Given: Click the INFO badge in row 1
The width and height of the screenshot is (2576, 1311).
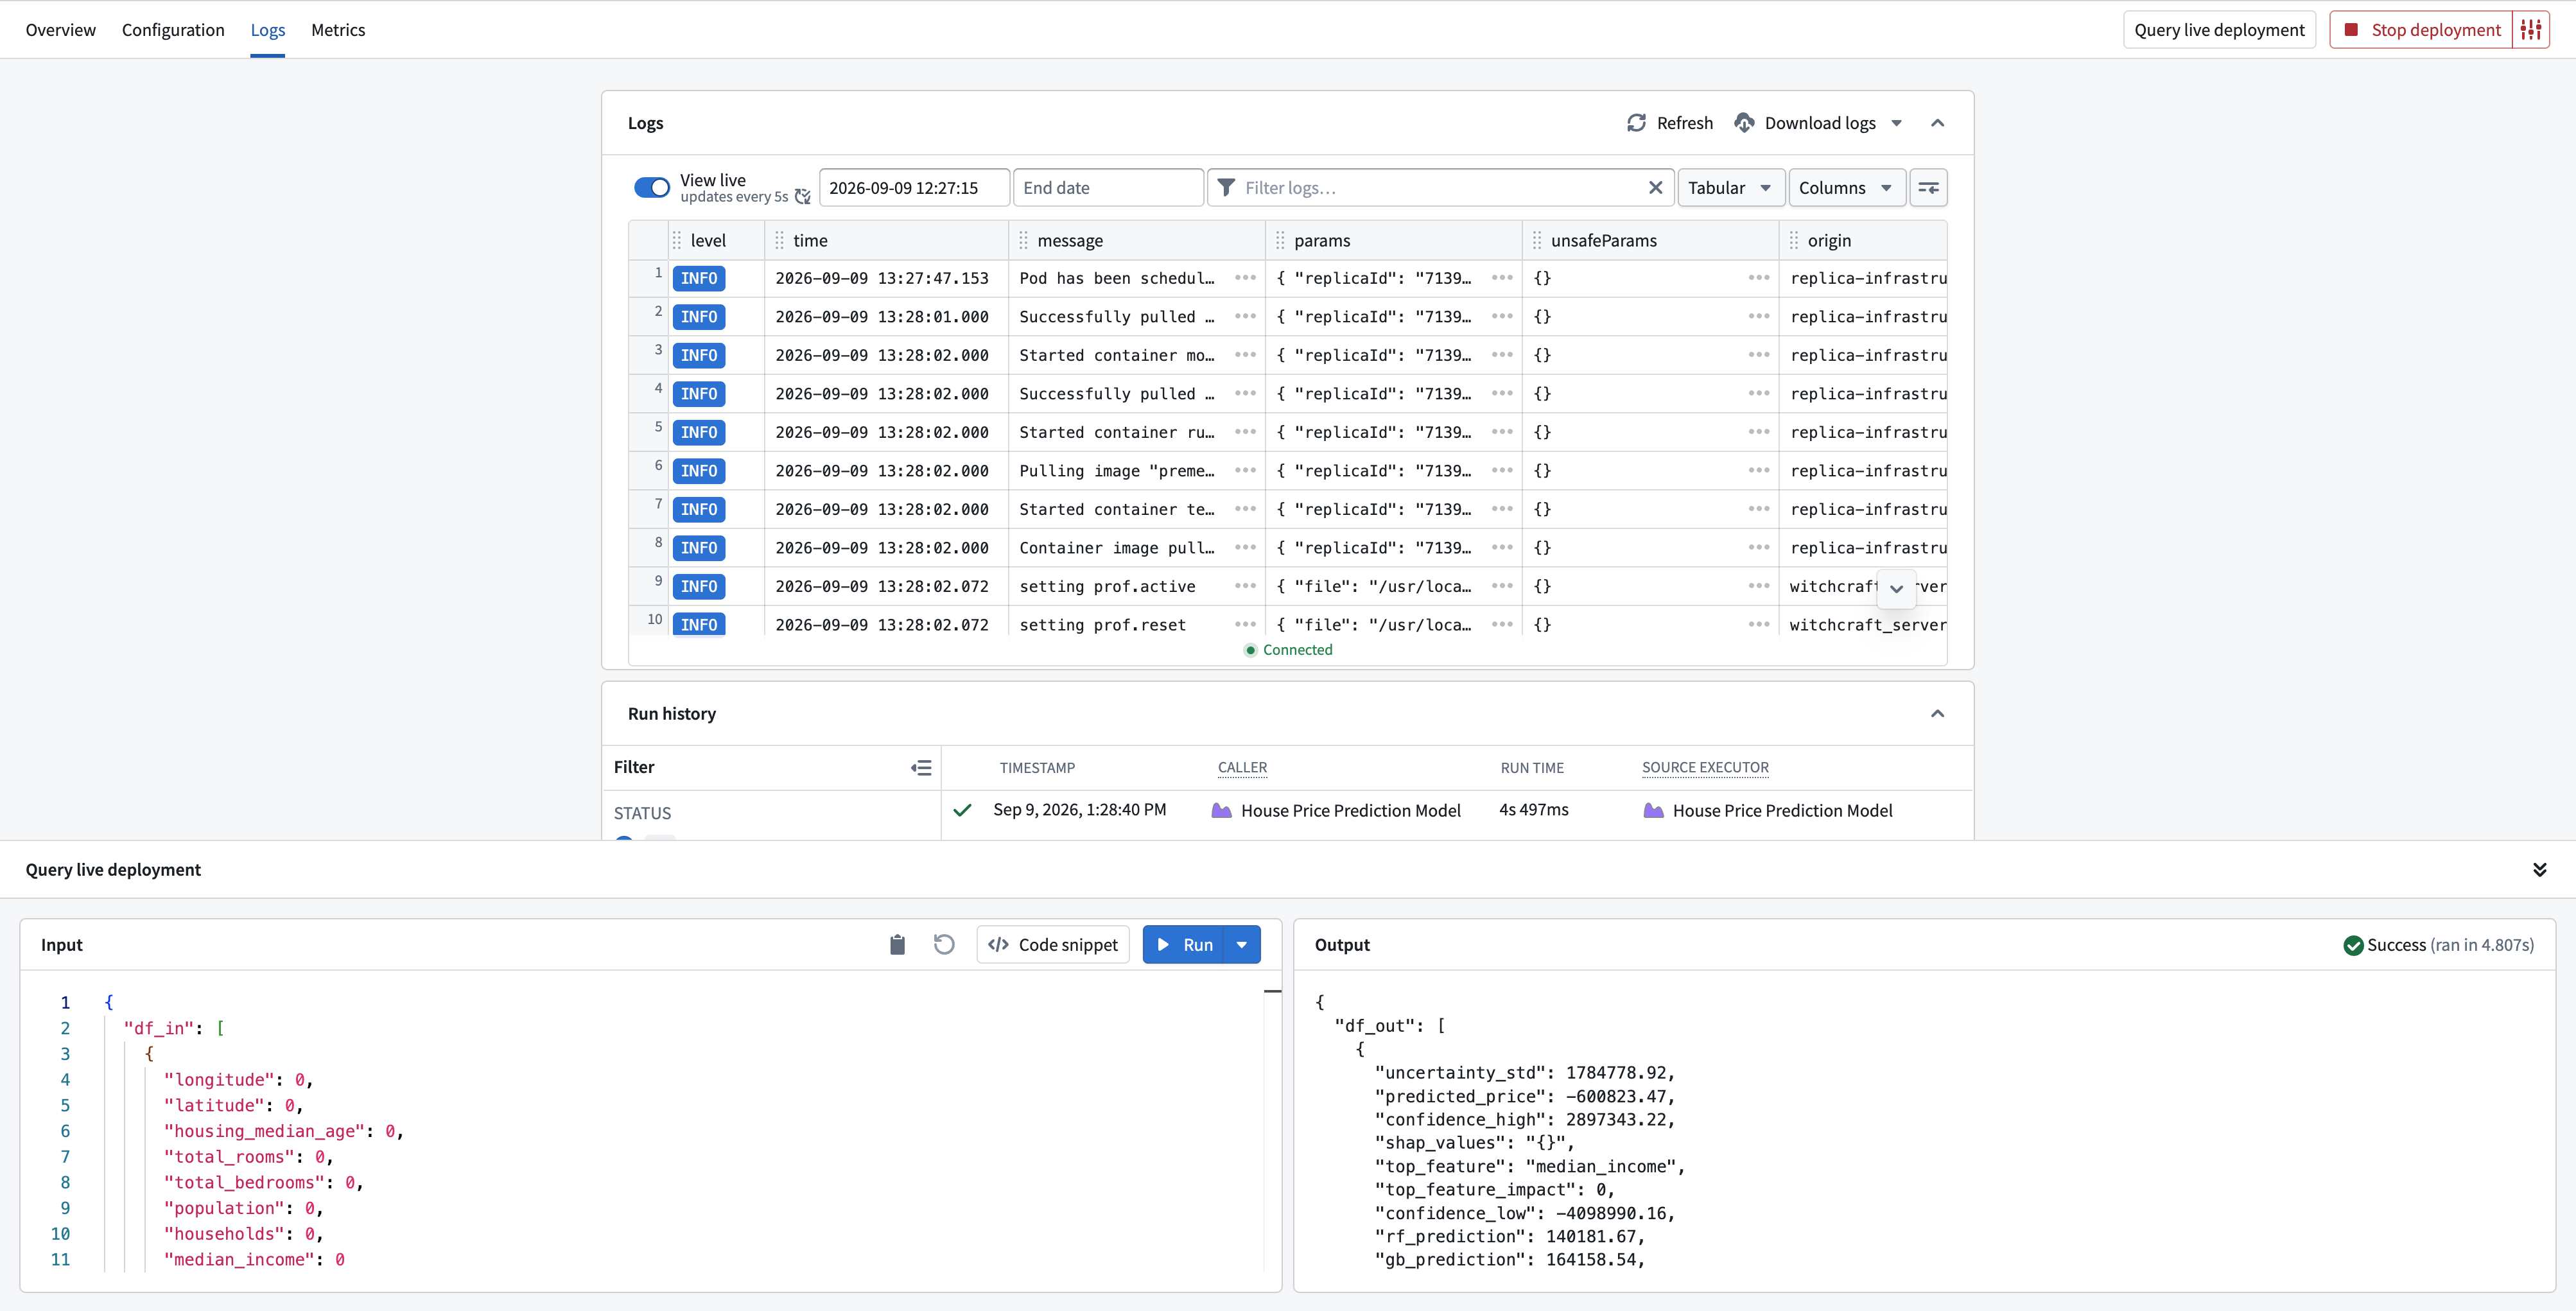Looking at the screenshot, I should click(x=699, y=279).
